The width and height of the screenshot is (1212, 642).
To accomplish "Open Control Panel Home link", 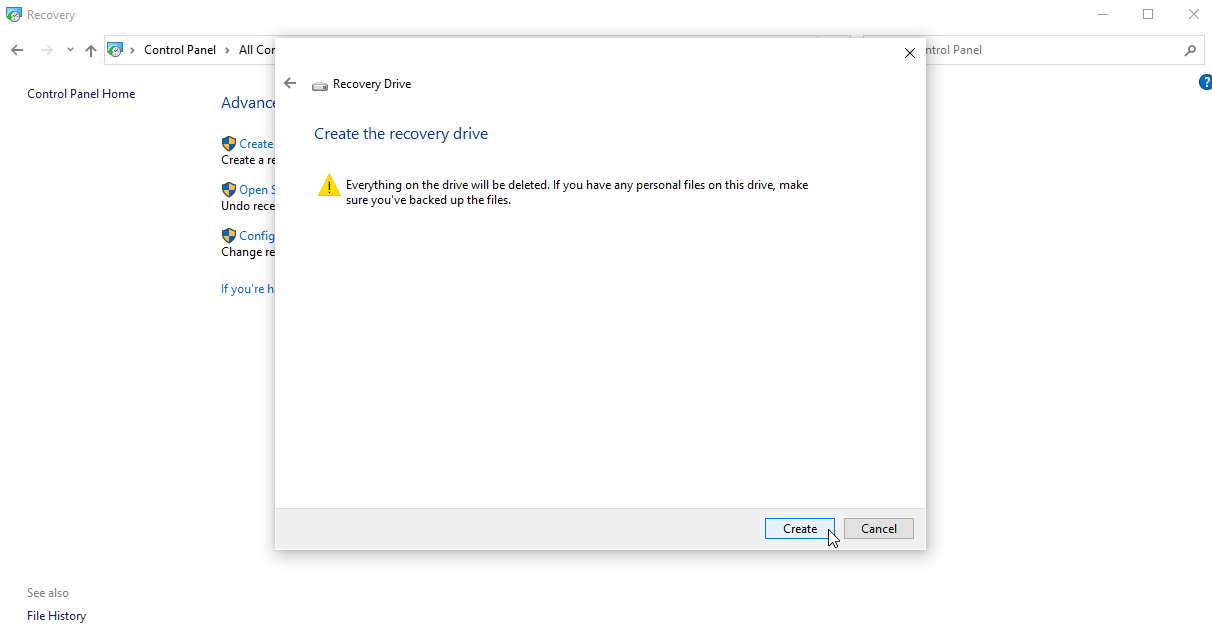I will (x=81, y=94).
